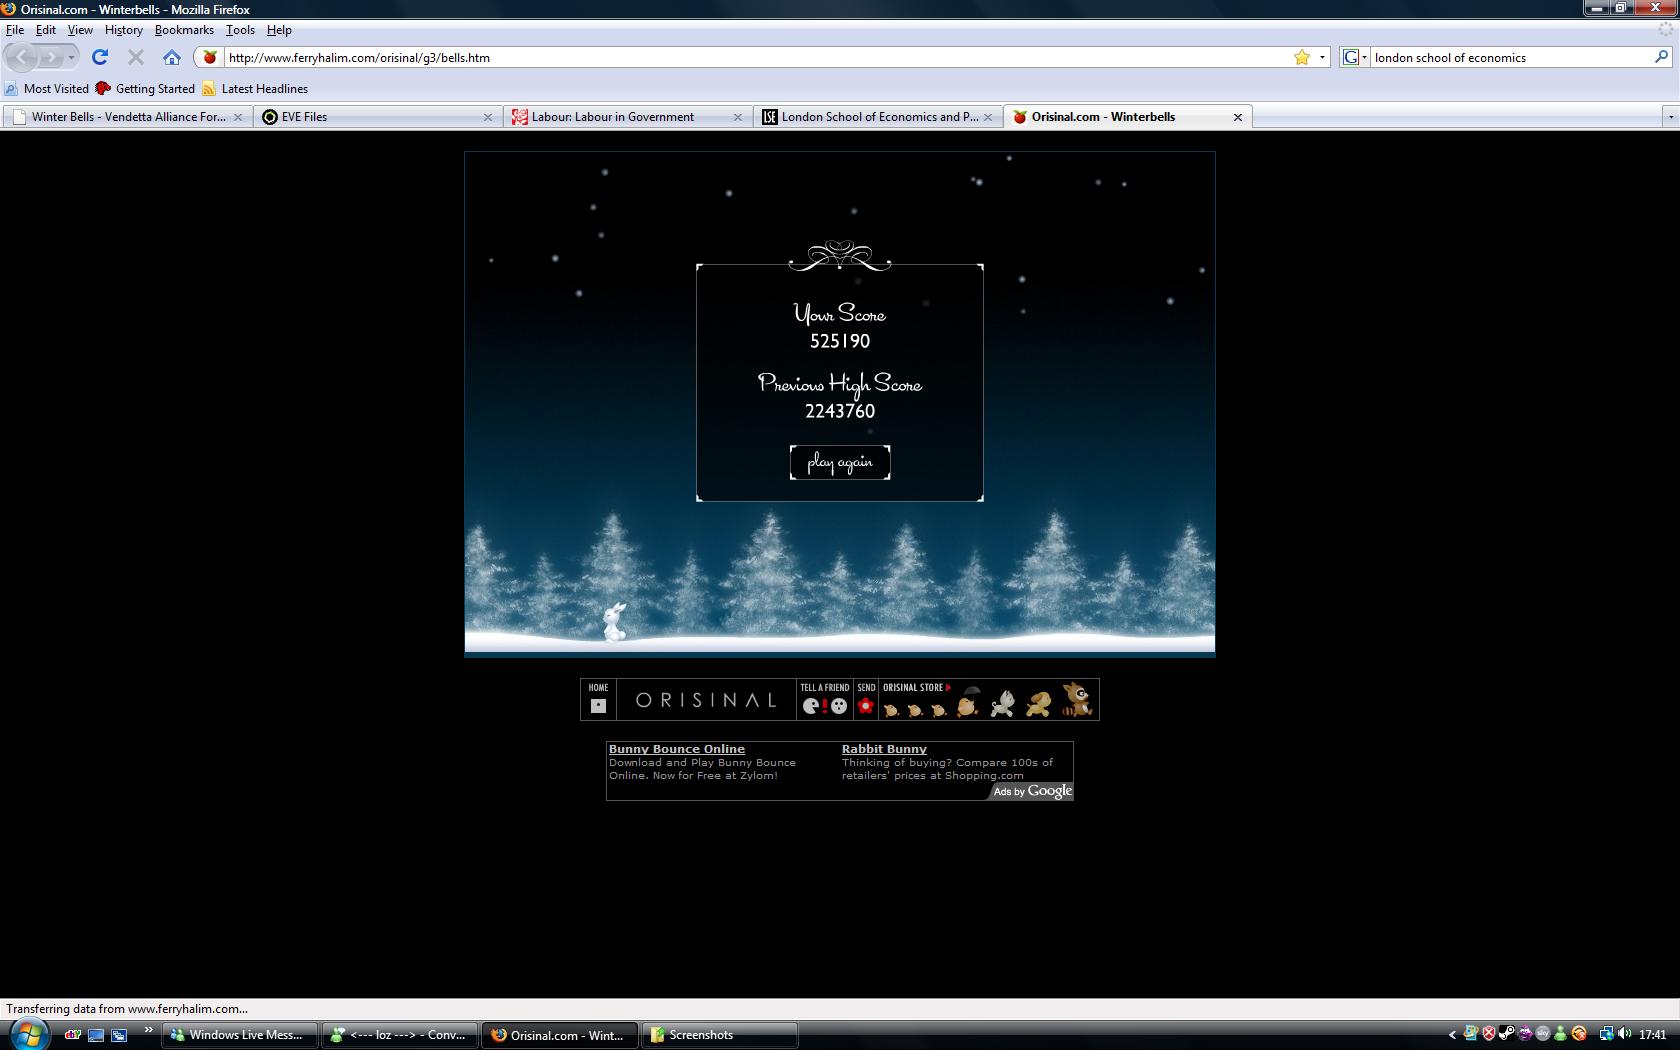
Task: Open Windows Security Center red shield icon
Action: (x=1488, y=1035)
